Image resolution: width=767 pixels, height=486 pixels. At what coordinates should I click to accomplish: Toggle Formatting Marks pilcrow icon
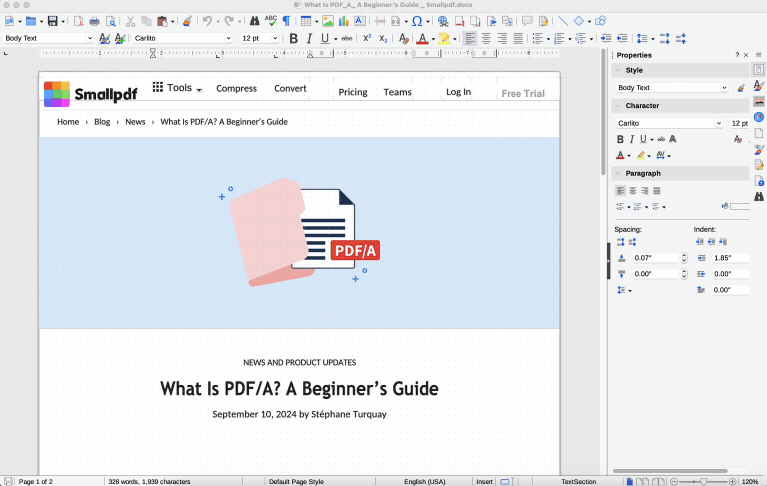287,21
